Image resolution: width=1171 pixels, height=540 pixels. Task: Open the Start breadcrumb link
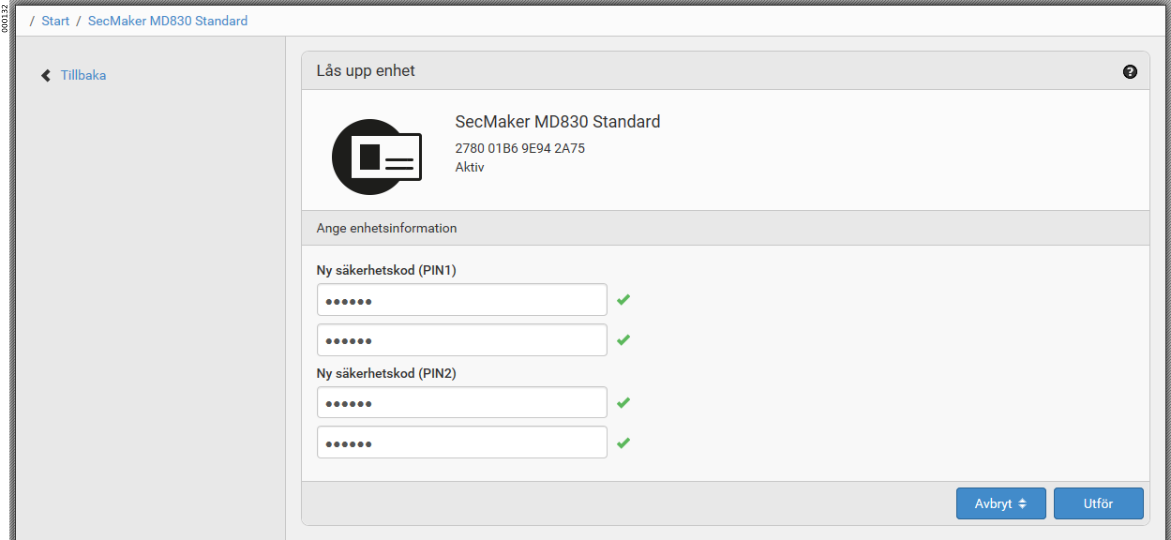(56, 21)
